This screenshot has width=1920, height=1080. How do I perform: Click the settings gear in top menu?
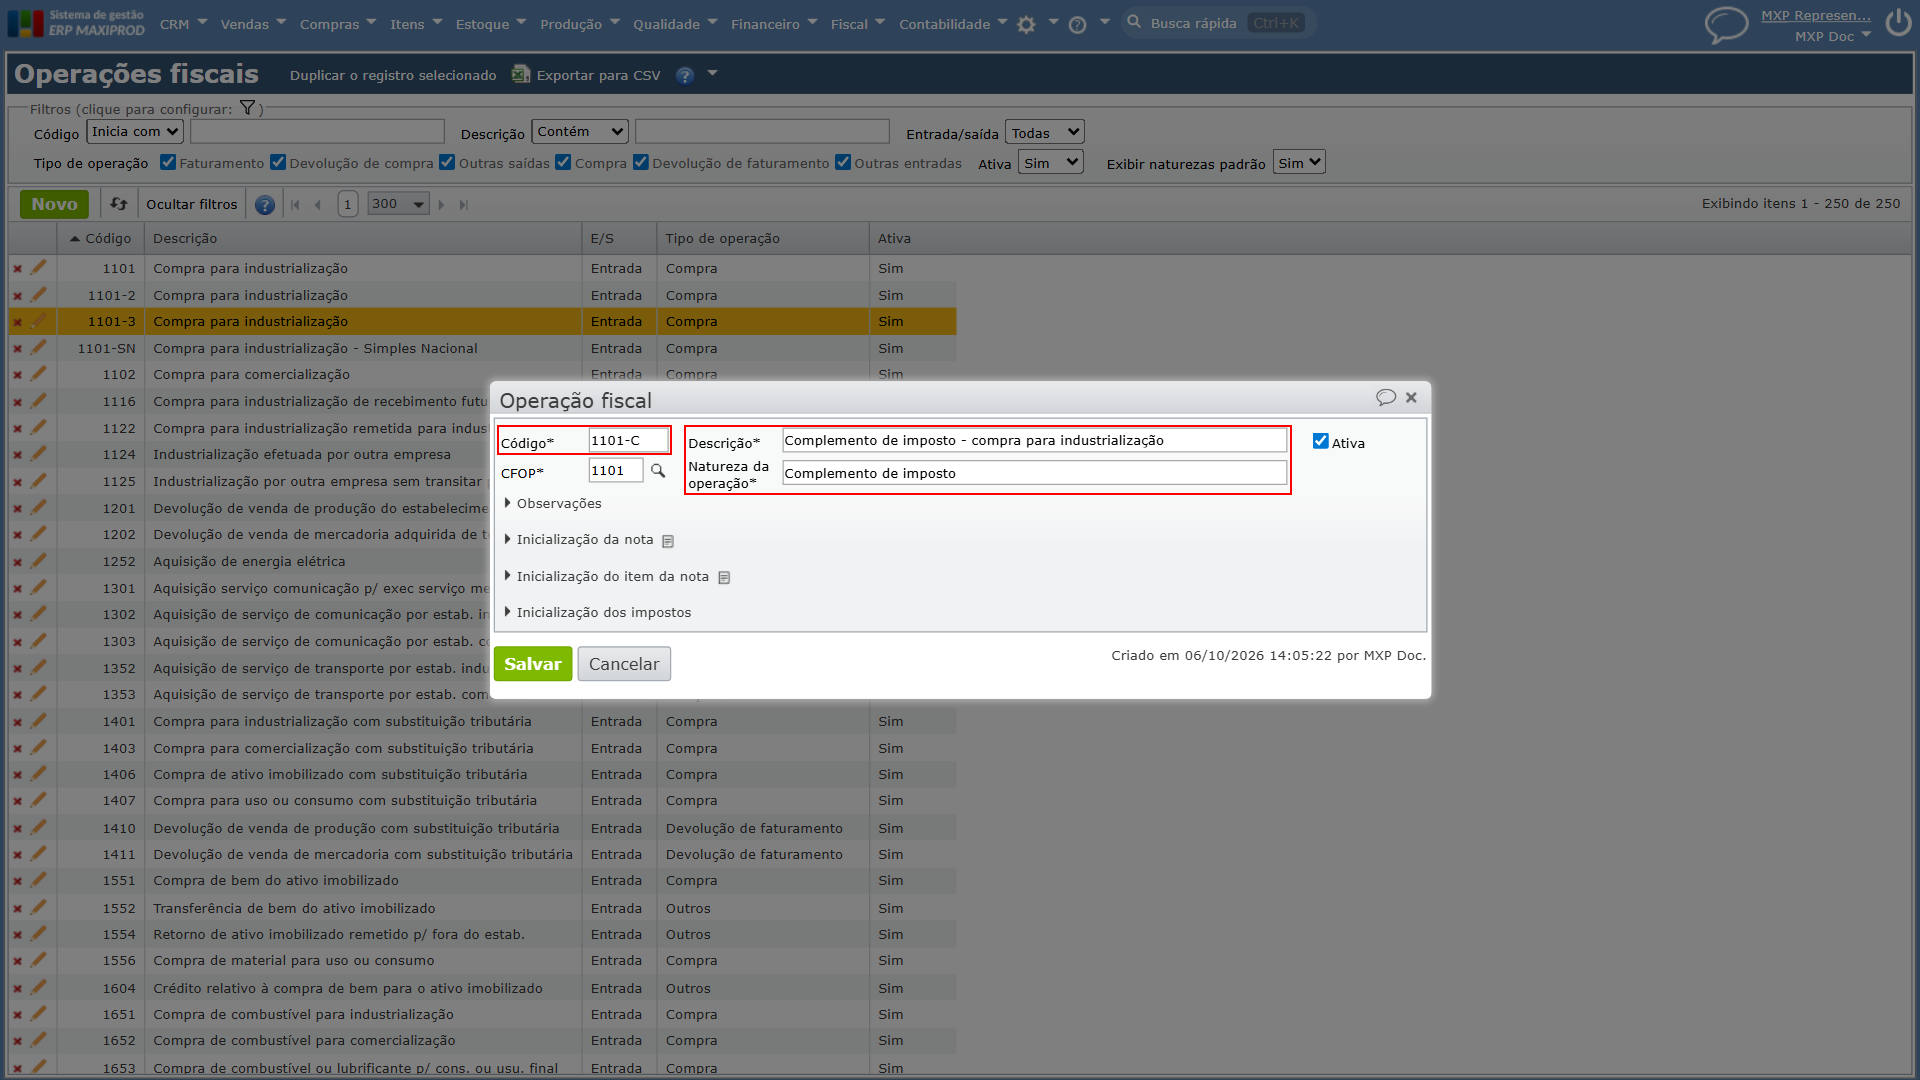pos(1026,25)
